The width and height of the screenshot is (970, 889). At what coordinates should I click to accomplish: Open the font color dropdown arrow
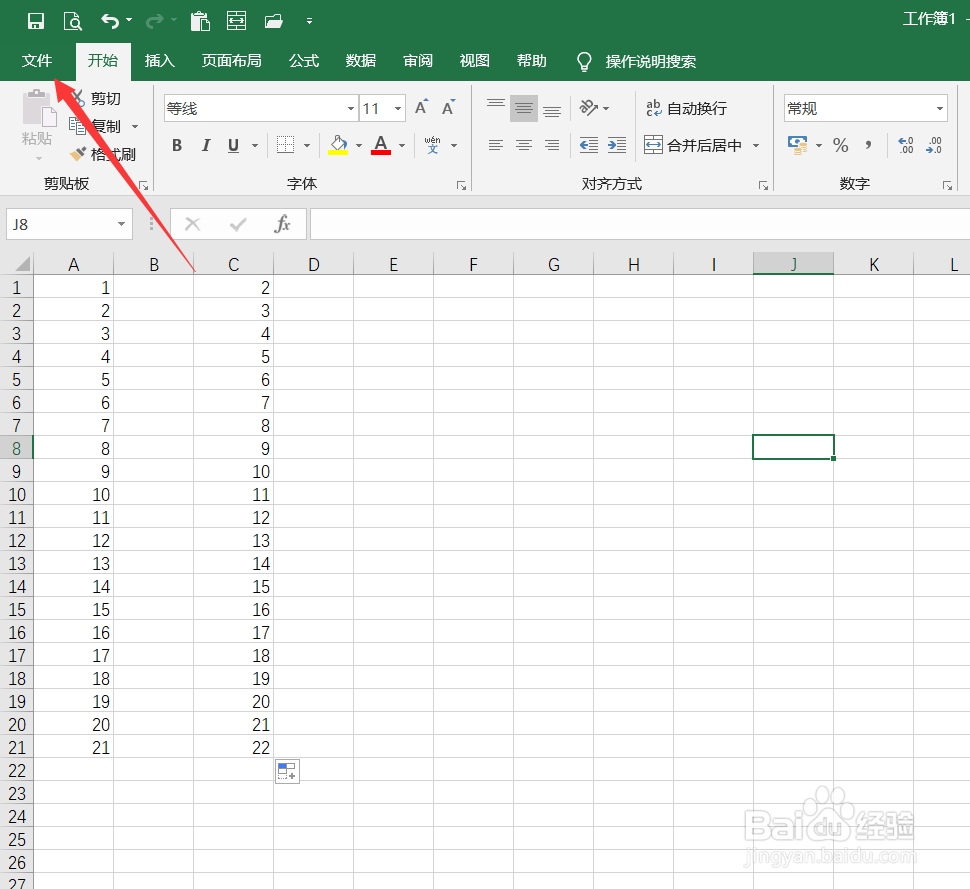tap(402, 146)
